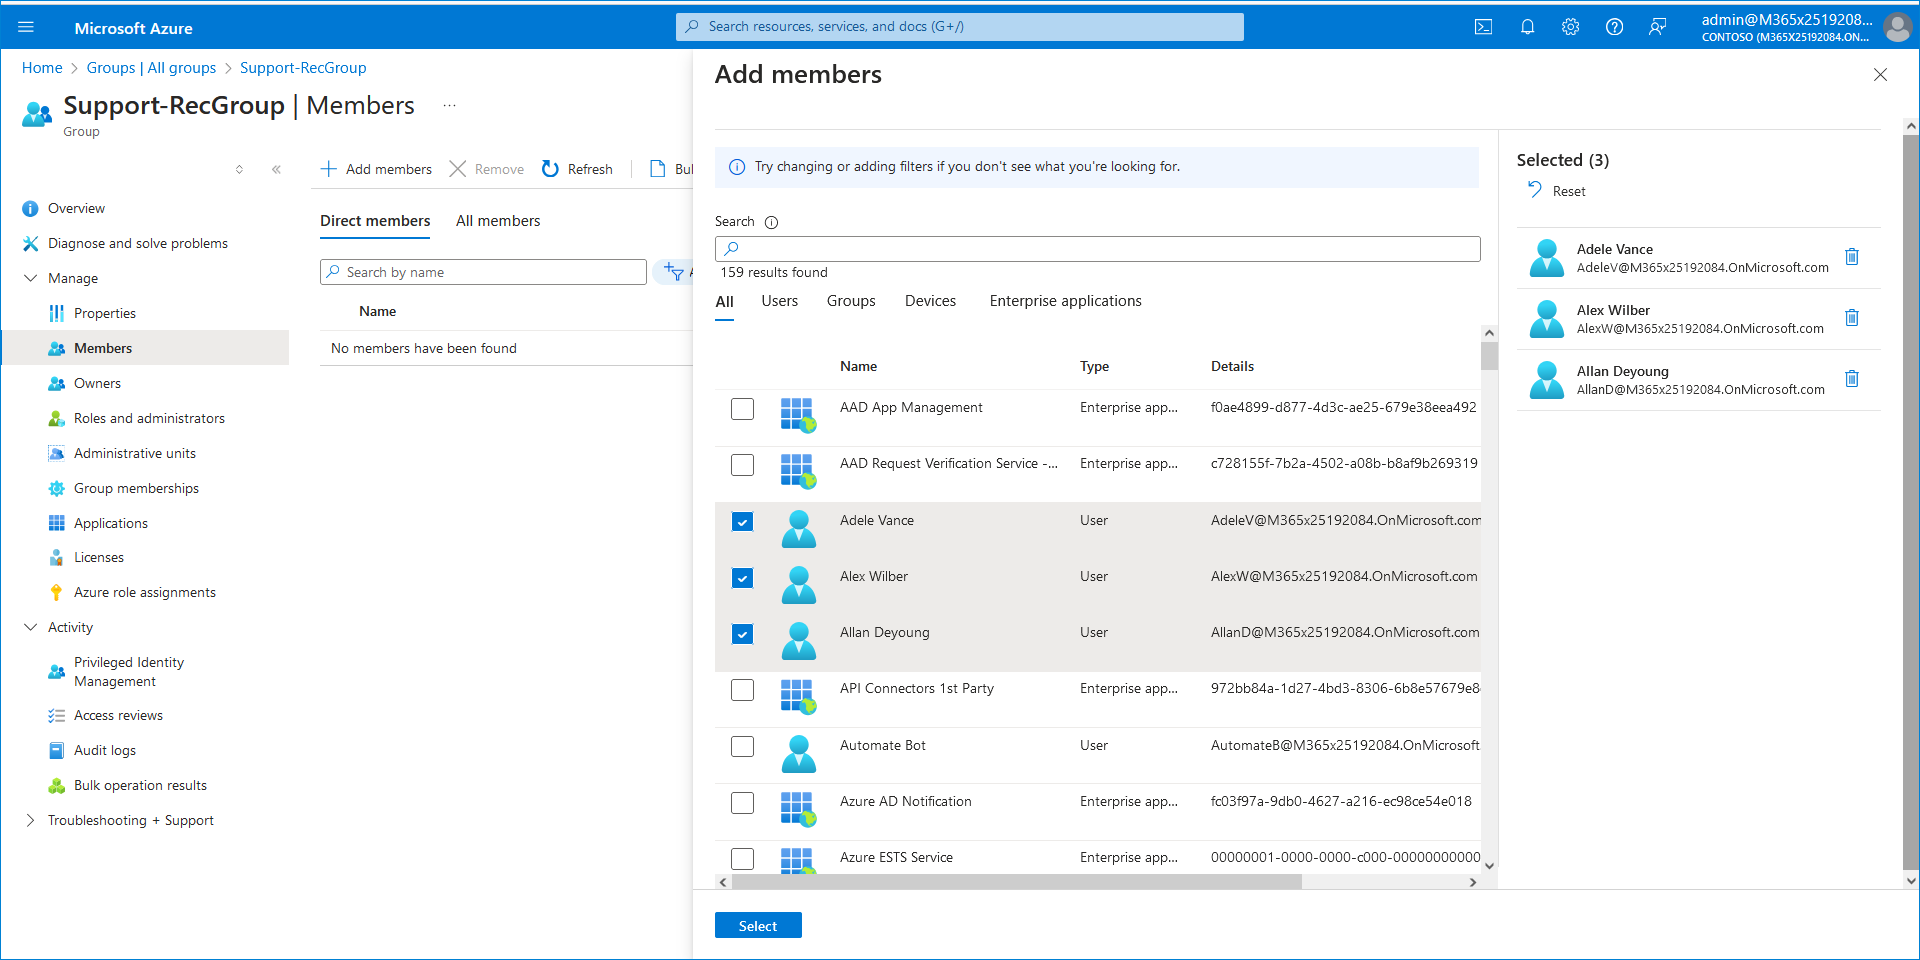Open the feedback icon in top bar
The height and width of the screenshot is (960, 1920).
click(x=1658, y=27)
